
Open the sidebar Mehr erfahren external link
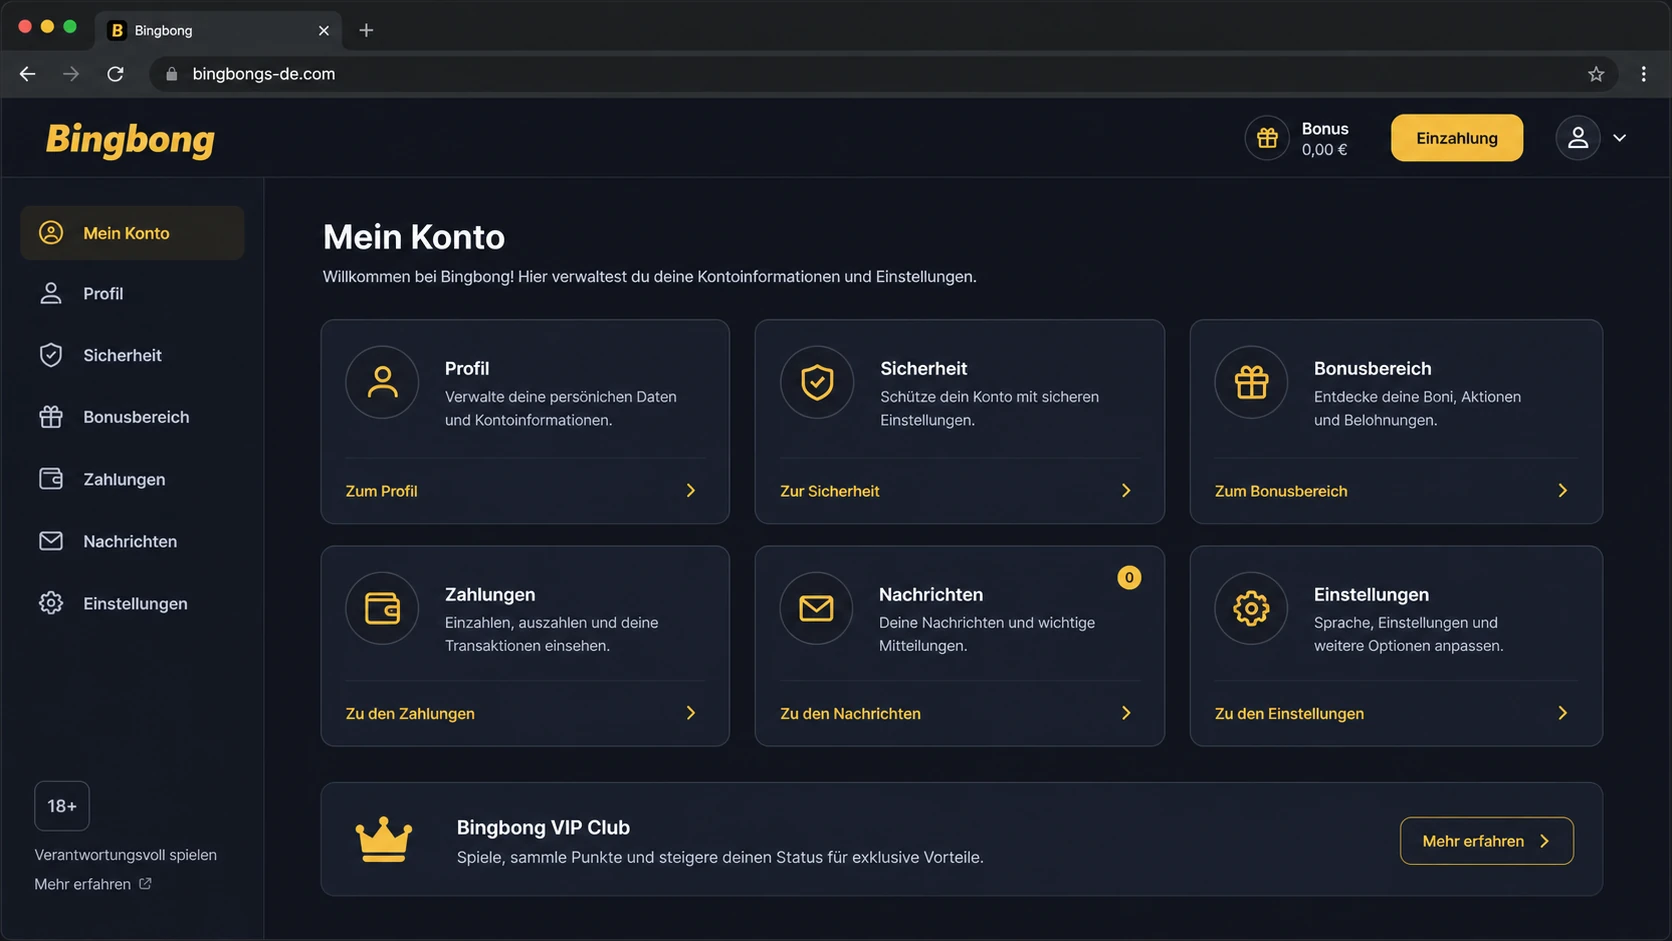pos(93,884)
